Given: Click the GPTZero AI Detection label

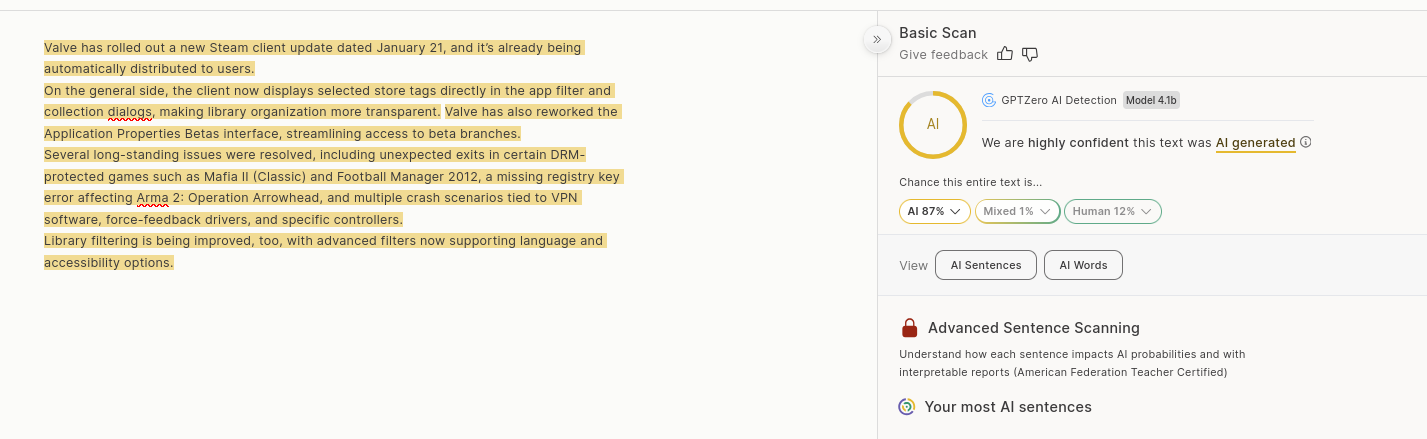Looking at the screenshot, I should click(x=1058, y=100).
